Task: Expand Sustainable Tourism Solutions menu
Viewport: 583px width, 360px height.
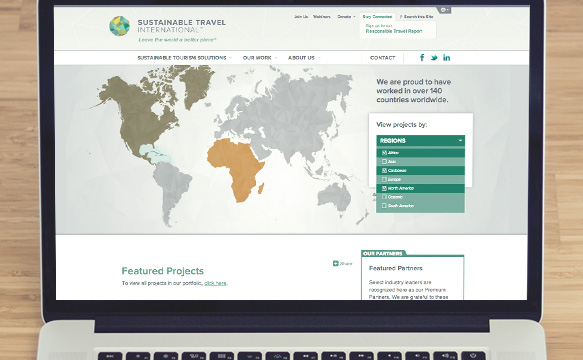Action: [x=184, y=58]
